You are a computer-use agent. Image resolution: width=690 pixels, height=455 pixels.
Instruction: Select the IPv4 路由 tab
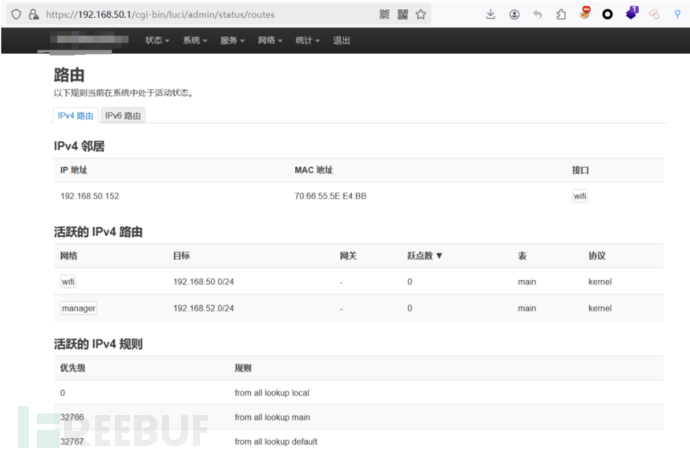click(x=75, y=116)
